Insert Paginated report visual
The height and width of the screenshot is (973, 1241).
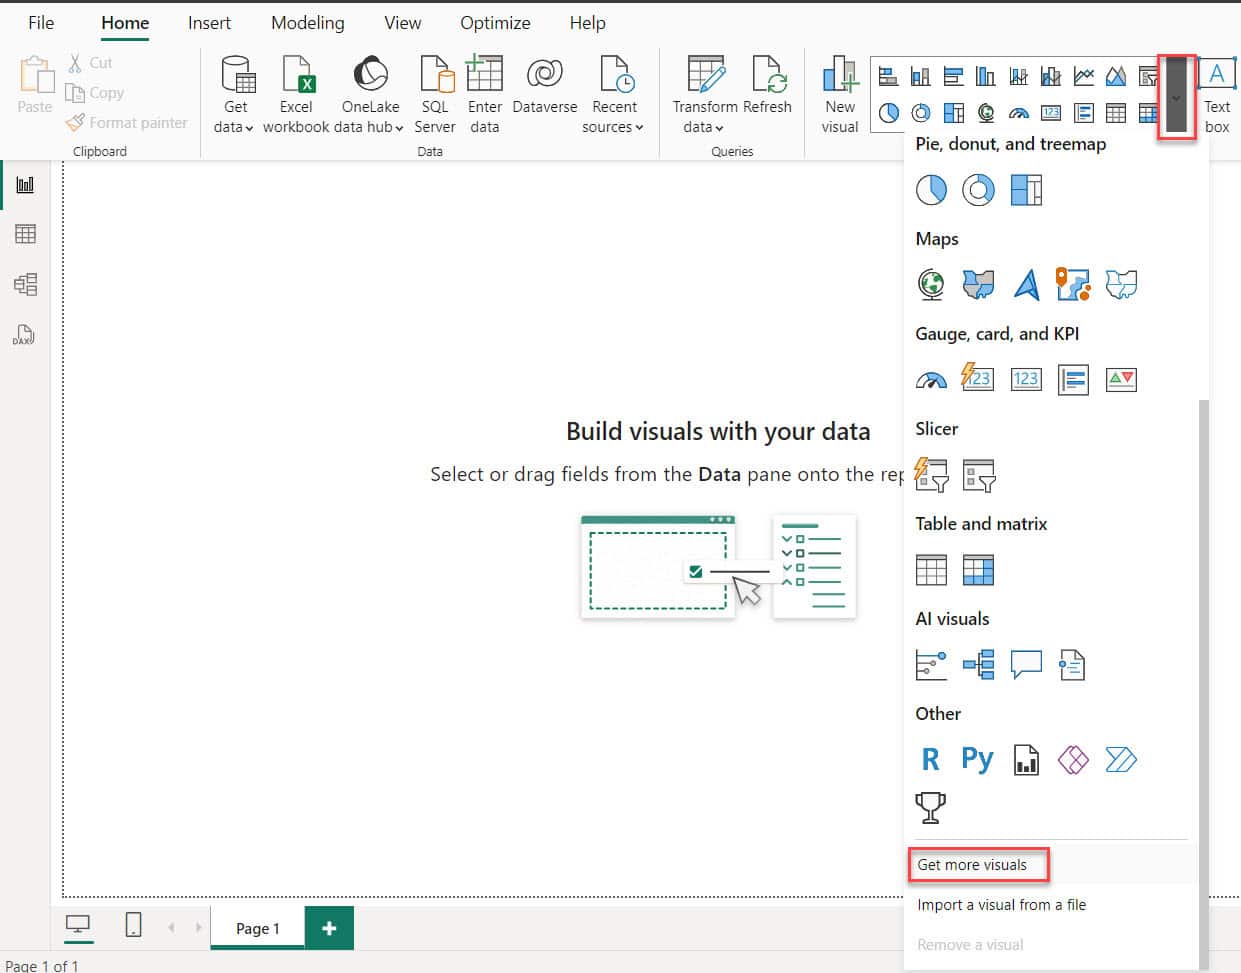pos(1026,760)
